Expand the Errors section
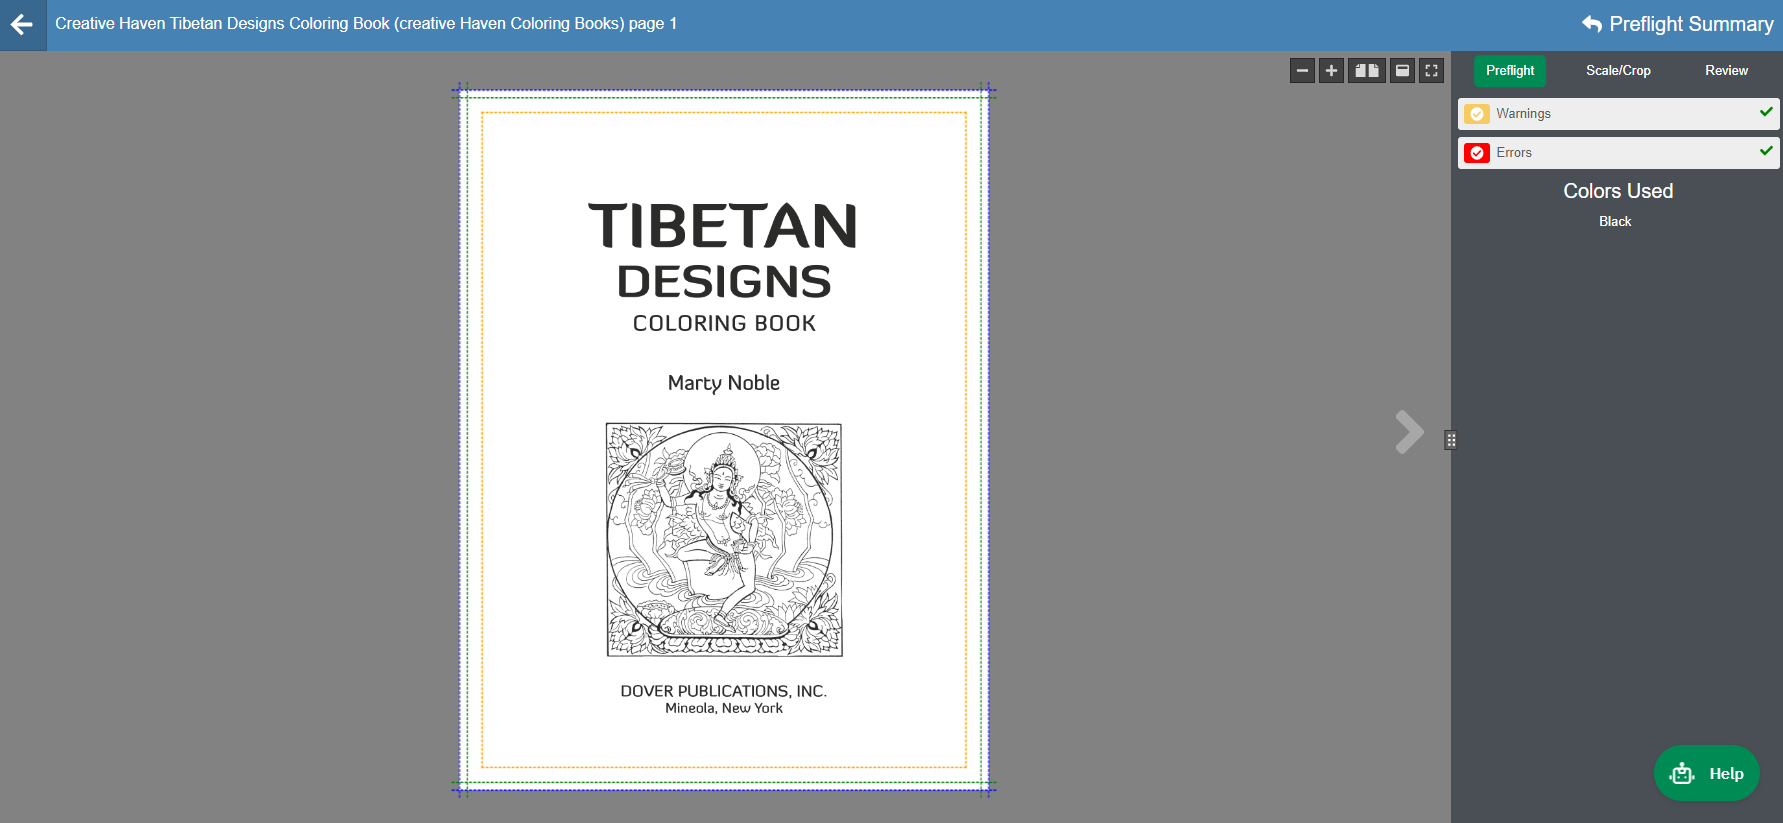 coord(1618,153)
